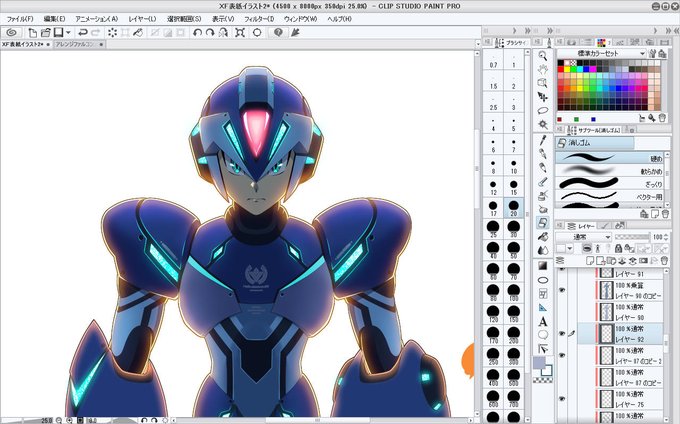Image resolution: width=680 pixels, height=424 pixels.
Task: Click the layer opacity slider
Action: (x=632, y=237)
